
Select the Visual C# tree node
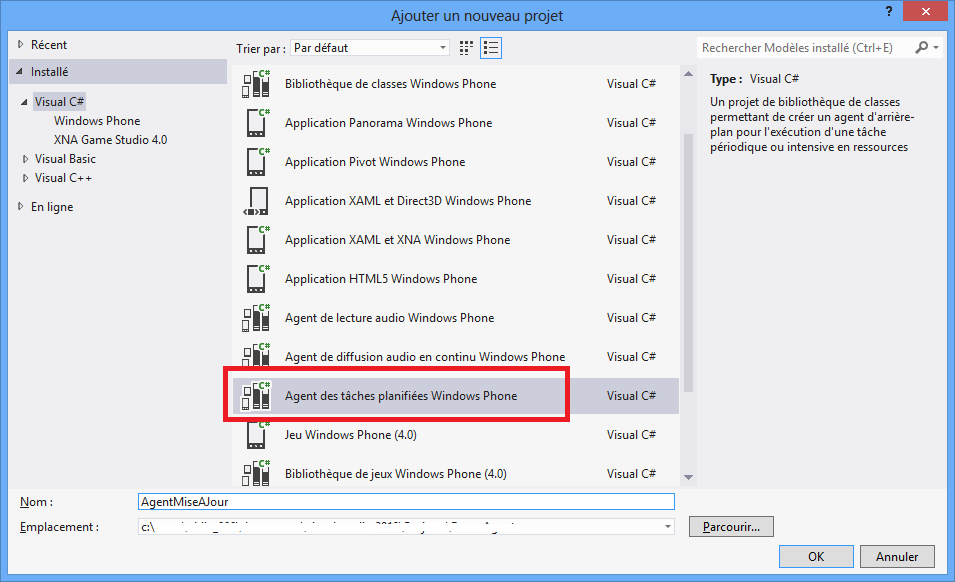point(59,102)
